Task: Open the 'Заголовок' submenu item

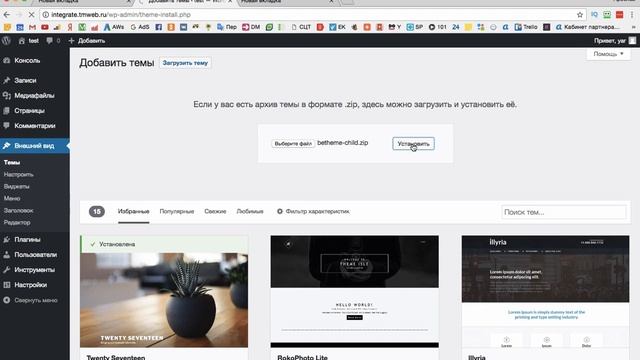Action: coord(18,211)
